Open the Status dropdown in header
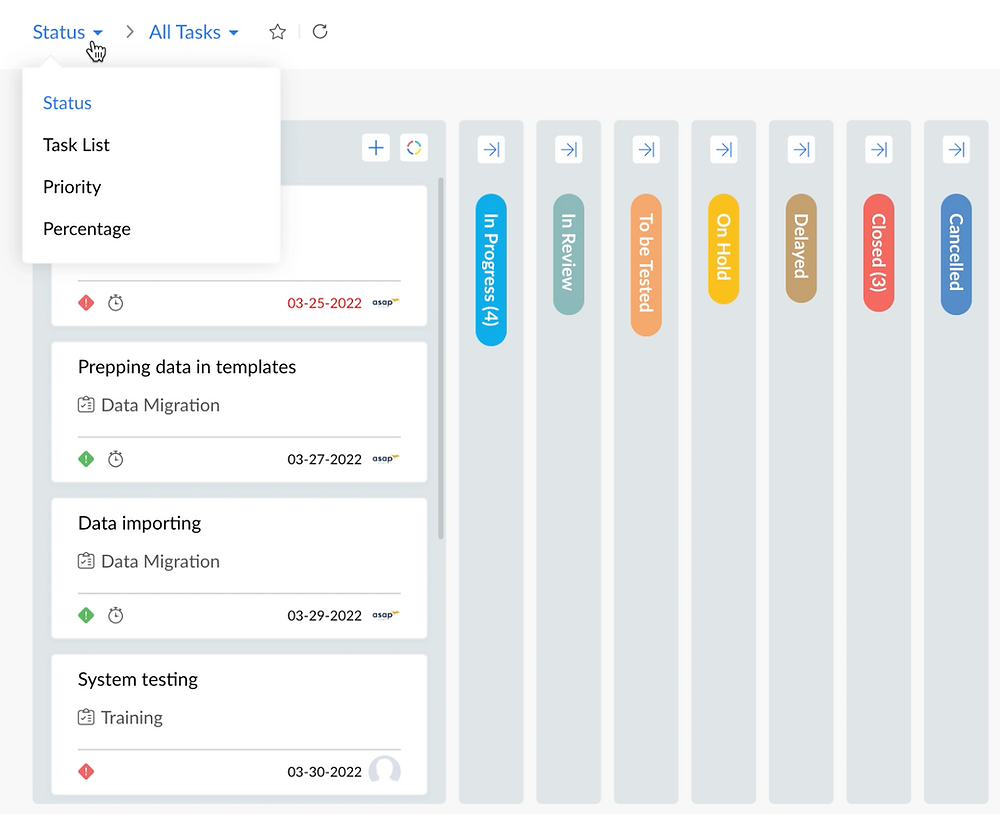Image resolution: width=1000 pixels, height=814 pixels. coord(68,32)
